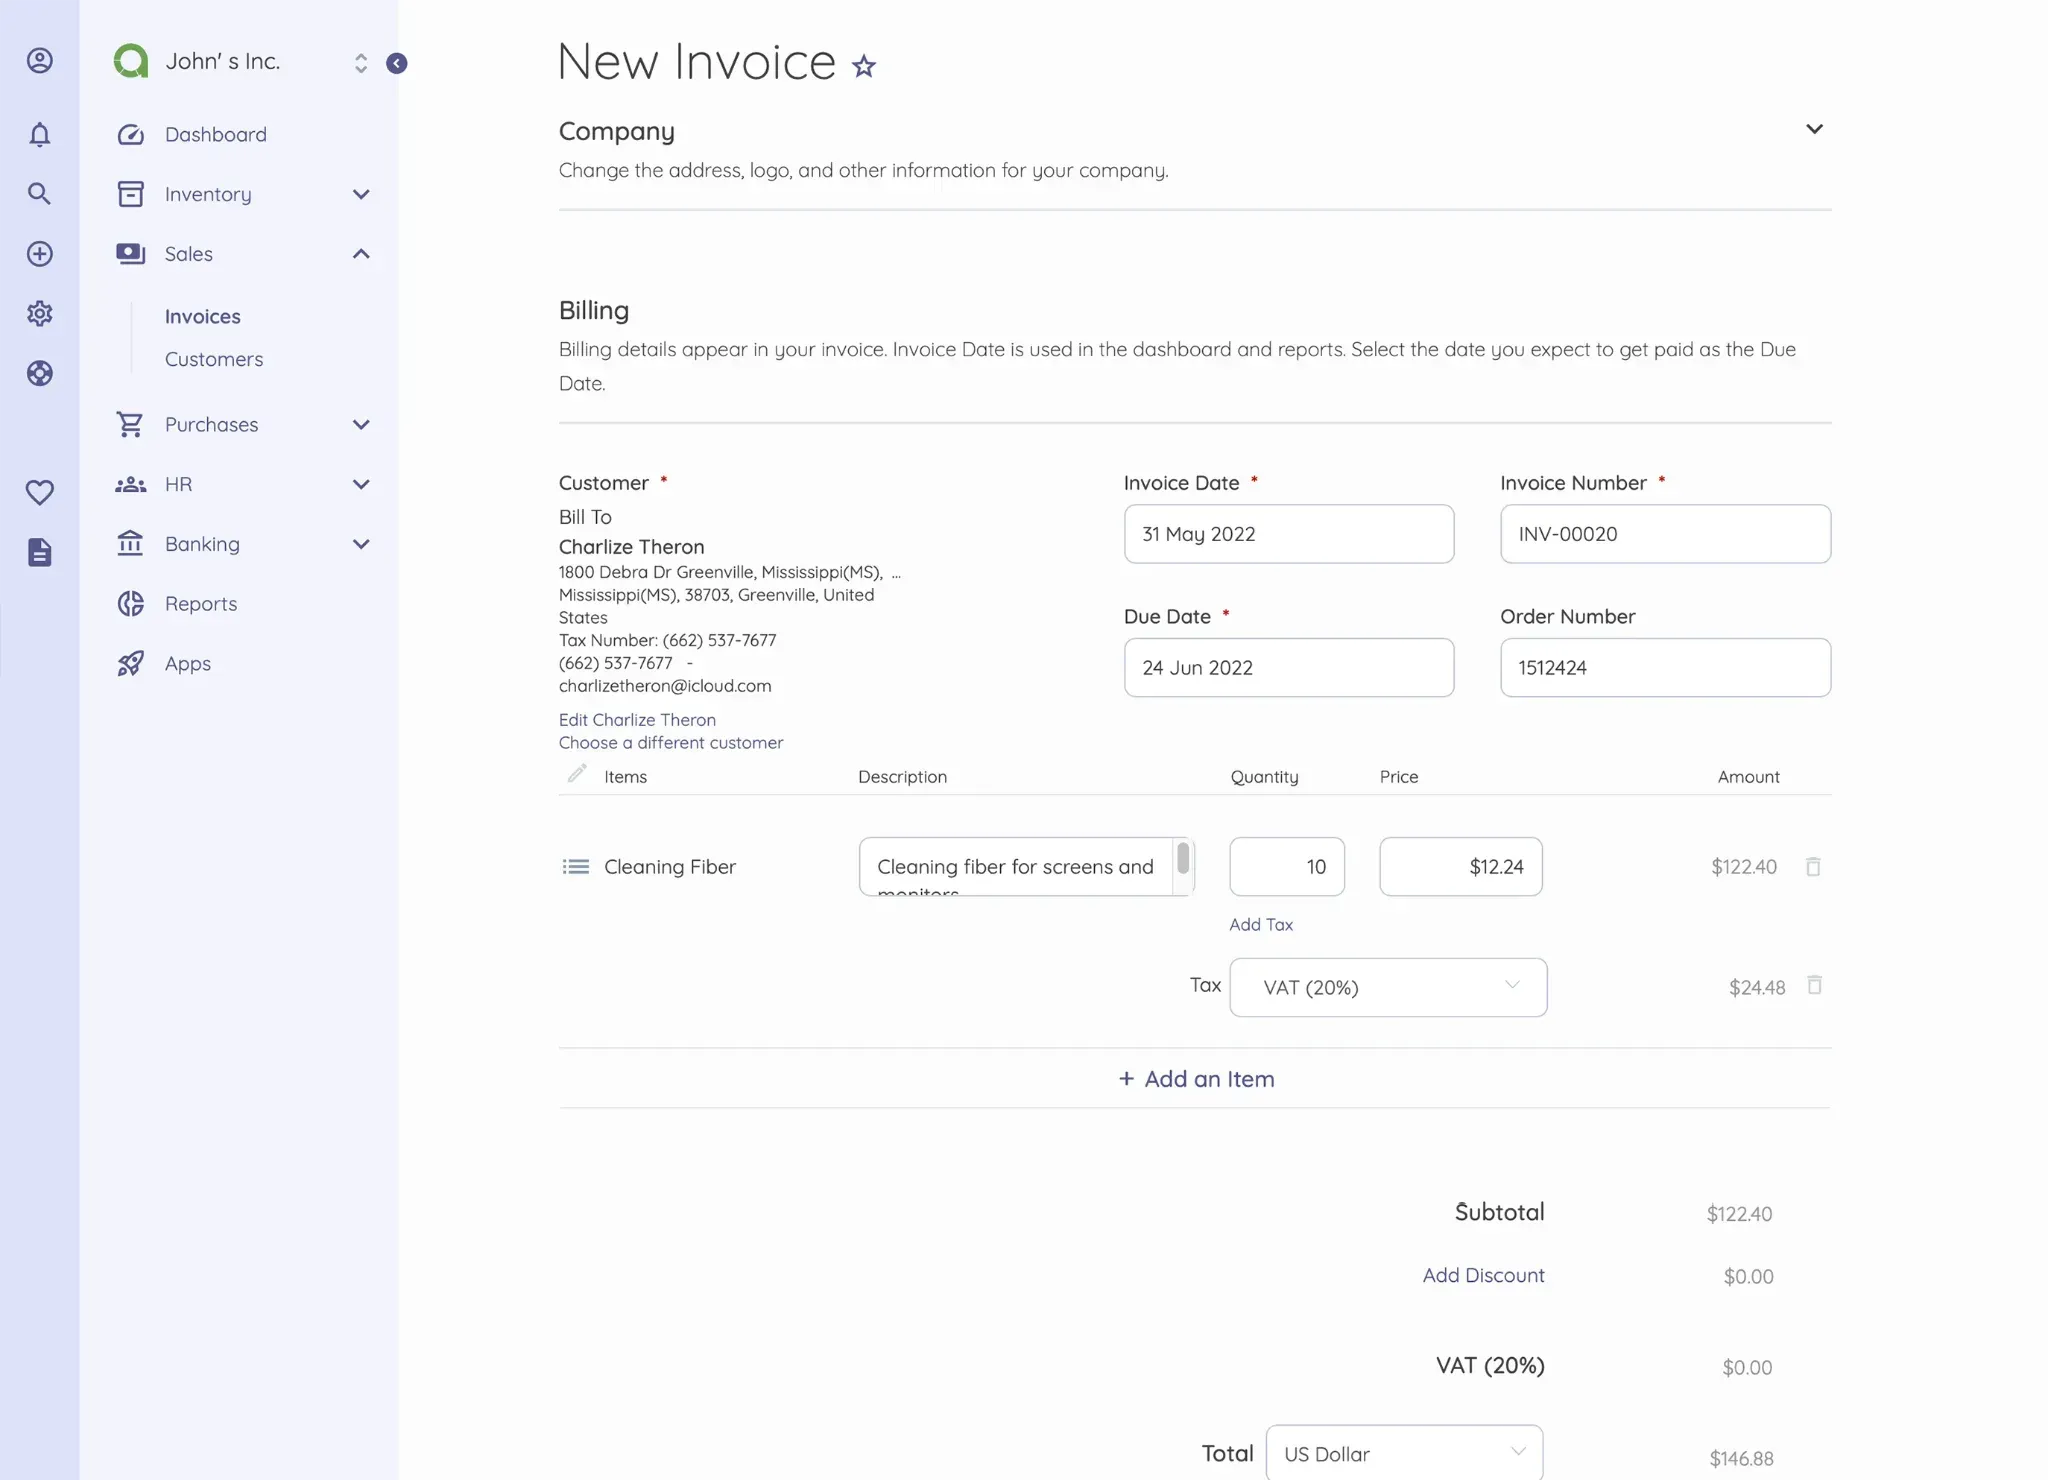2048x1480 pixels.
Task: Click the Banking icon in sidebar
Action: point(130,544)
